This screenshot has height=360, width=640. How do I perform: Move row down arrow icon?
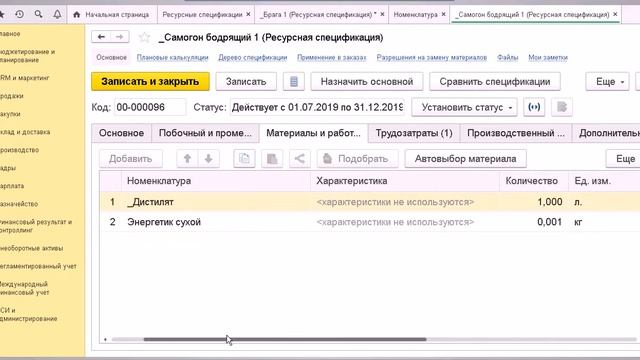tap(209, 159)
